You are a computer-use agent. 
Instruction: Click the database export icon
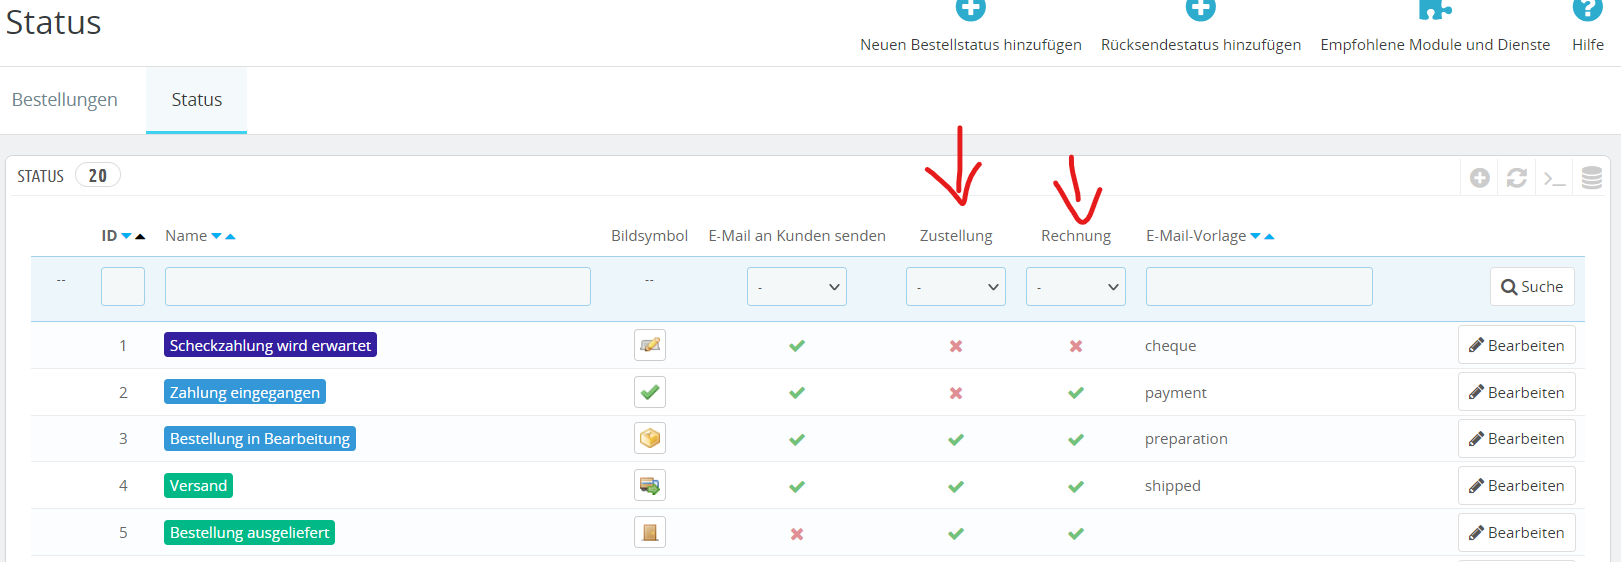pyautogui.click(x=1592, y=178)
